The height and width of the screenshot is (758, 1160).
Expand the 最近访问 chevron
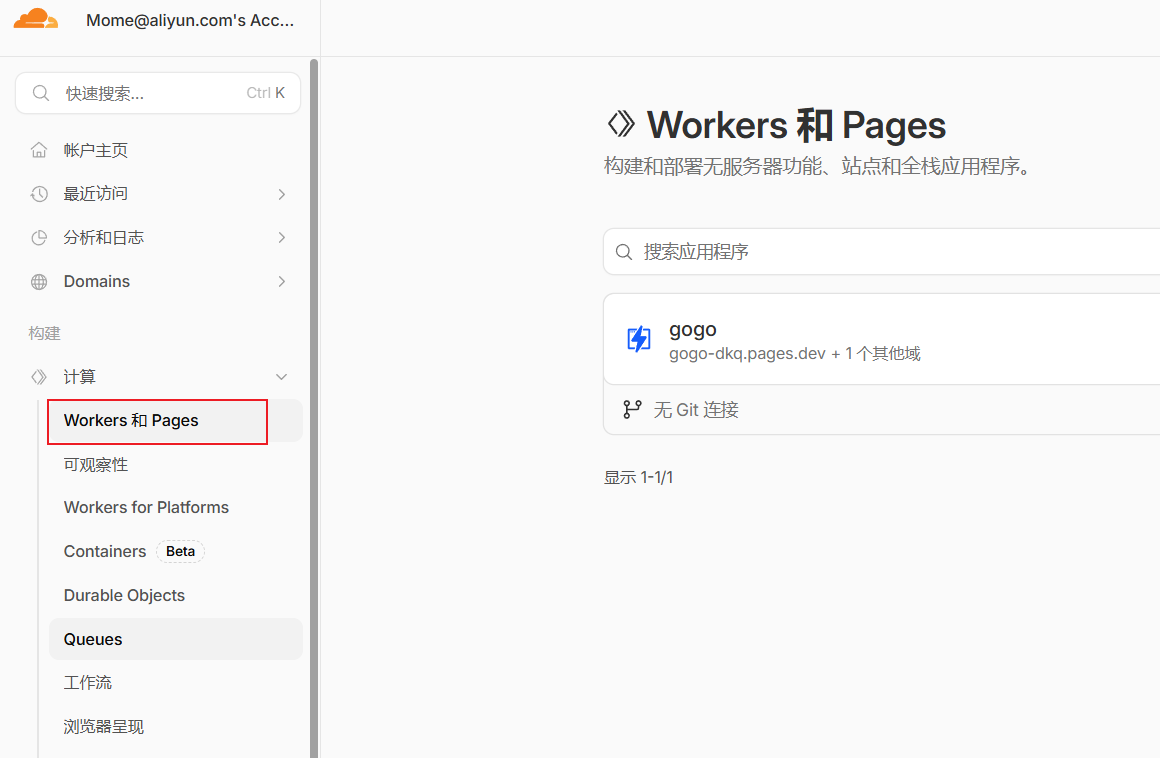[x=282, y=194]
